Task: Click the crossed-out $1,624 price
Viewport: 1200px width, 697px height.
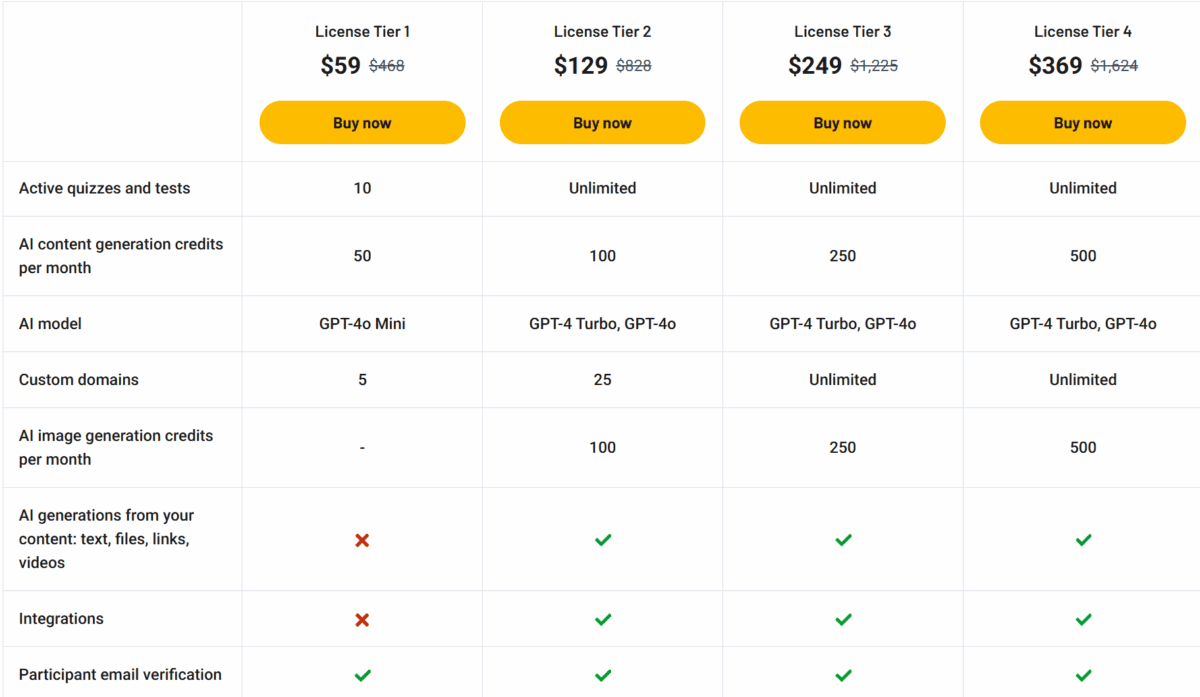Action: 1114,66
